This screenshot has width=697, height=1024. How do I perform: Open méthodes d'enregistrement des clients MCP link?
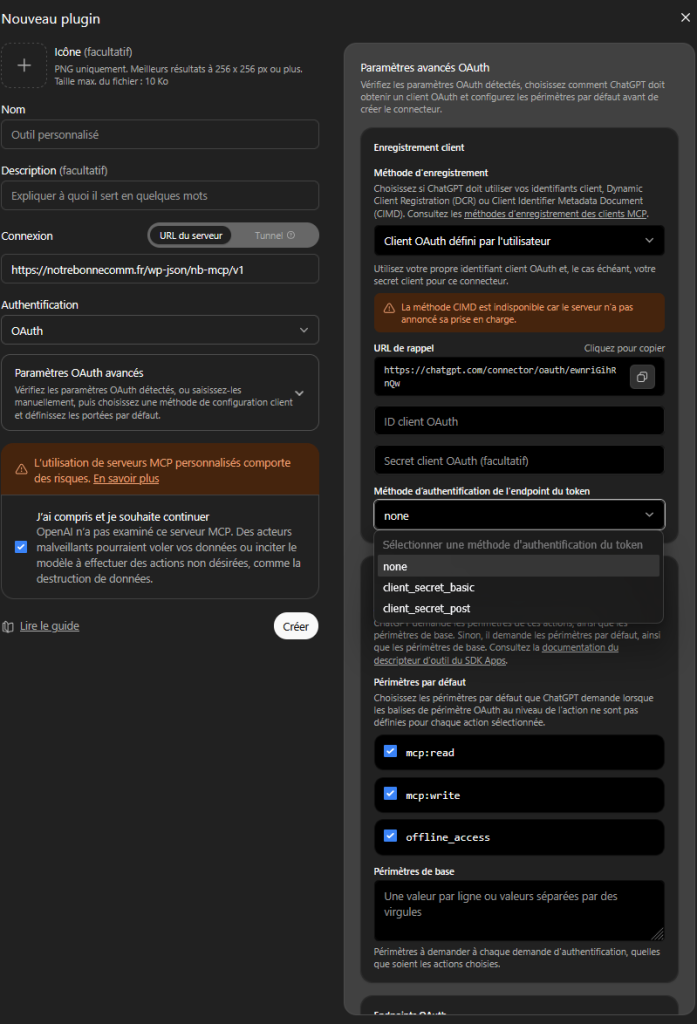(x=555, y=214)
